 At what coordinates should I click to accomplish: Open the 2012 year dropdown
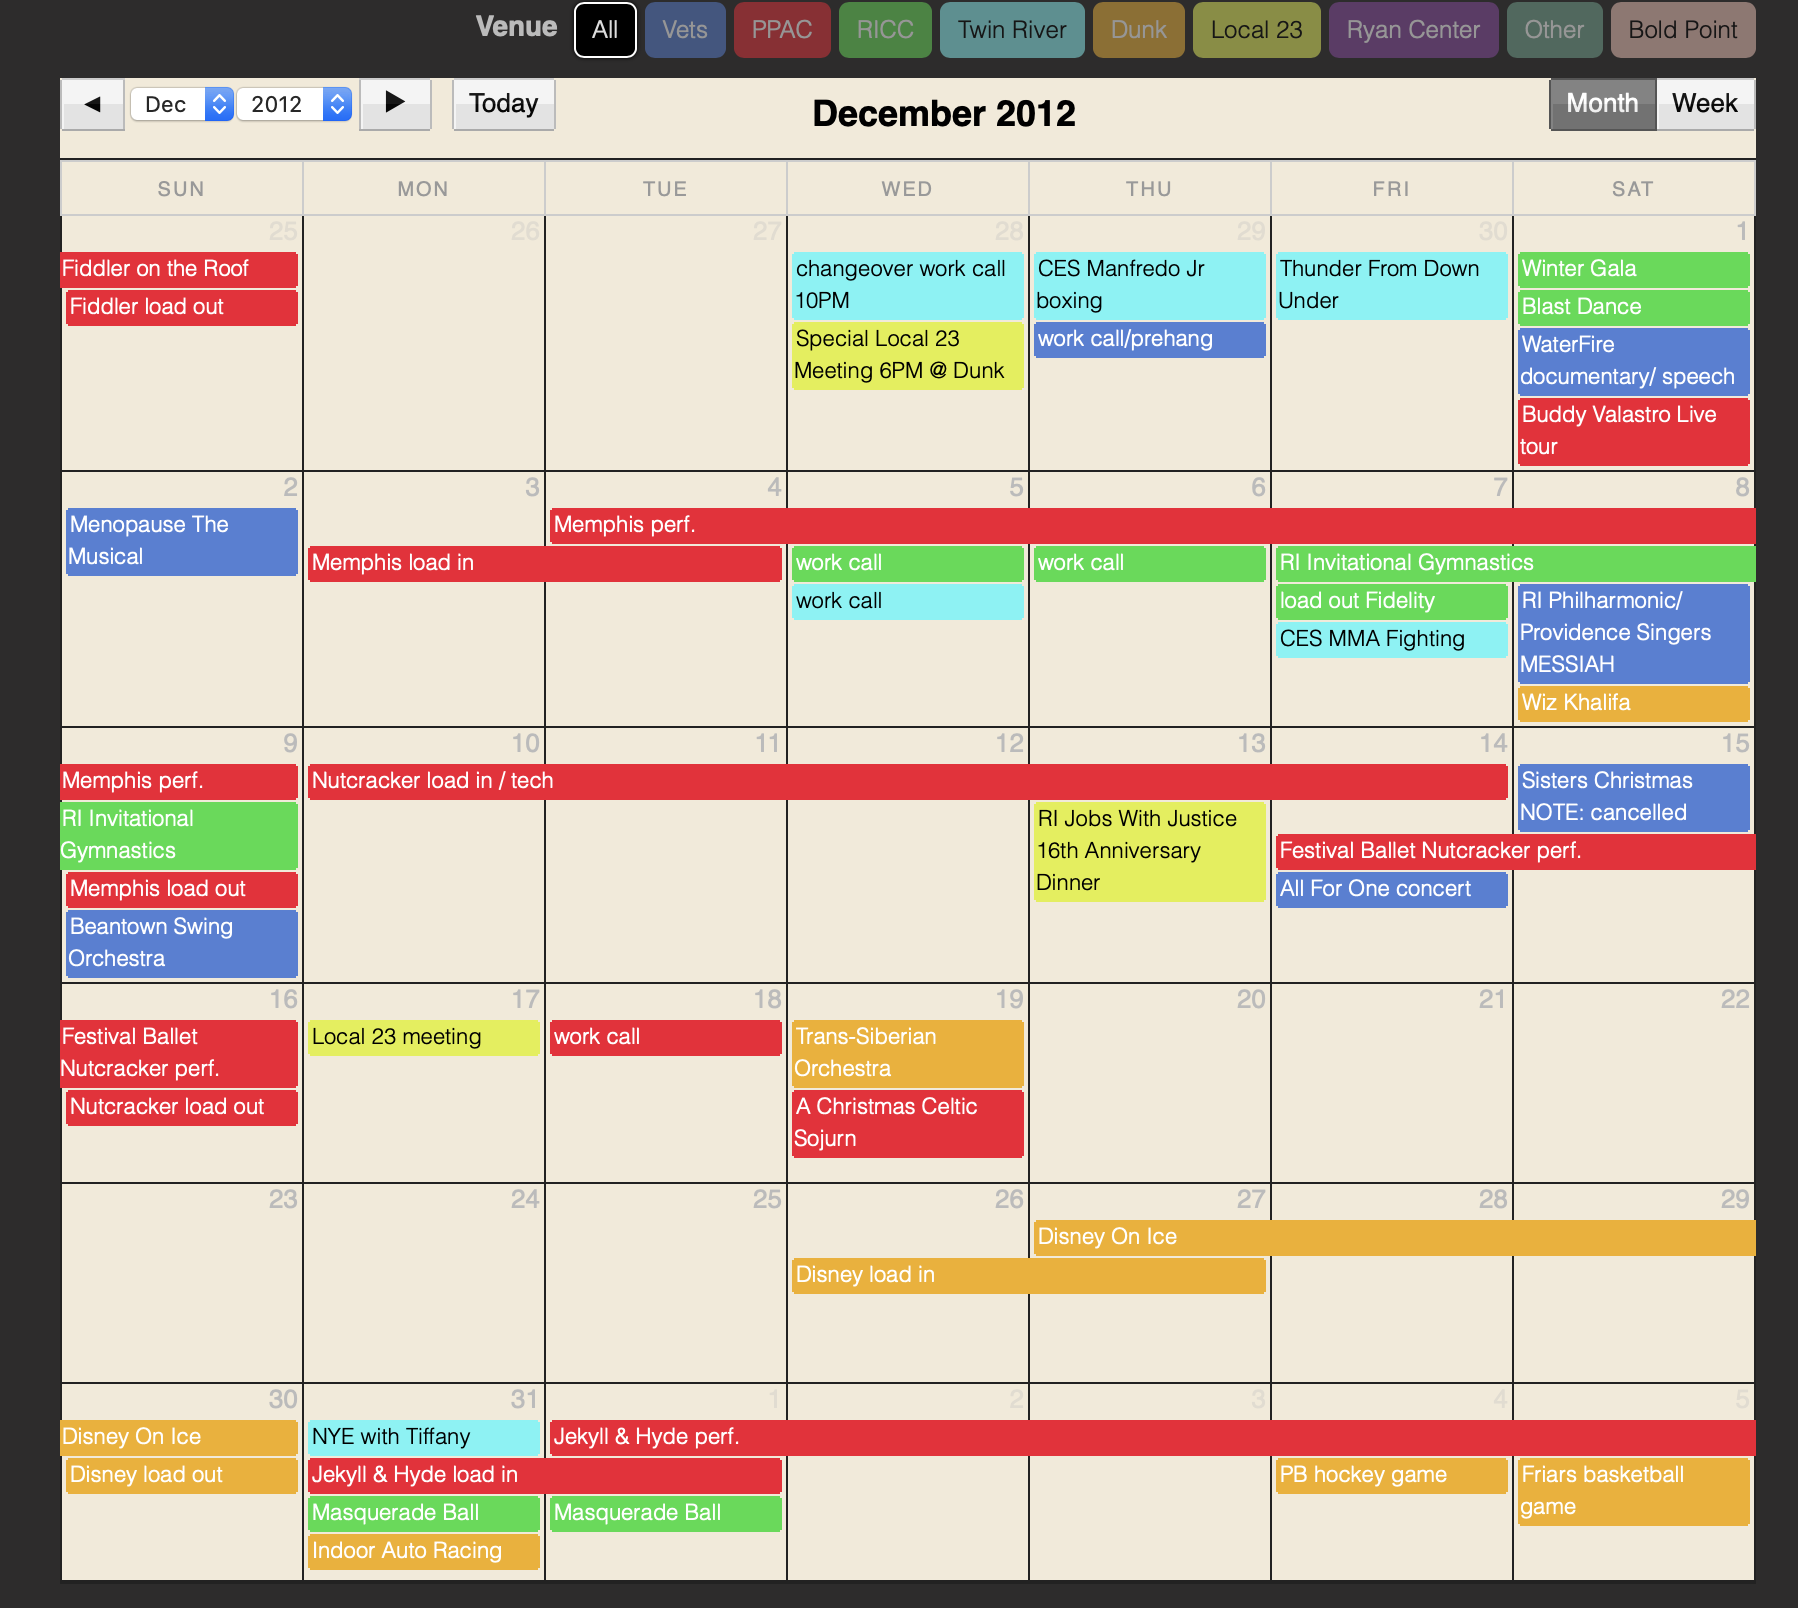pos(294,104)
